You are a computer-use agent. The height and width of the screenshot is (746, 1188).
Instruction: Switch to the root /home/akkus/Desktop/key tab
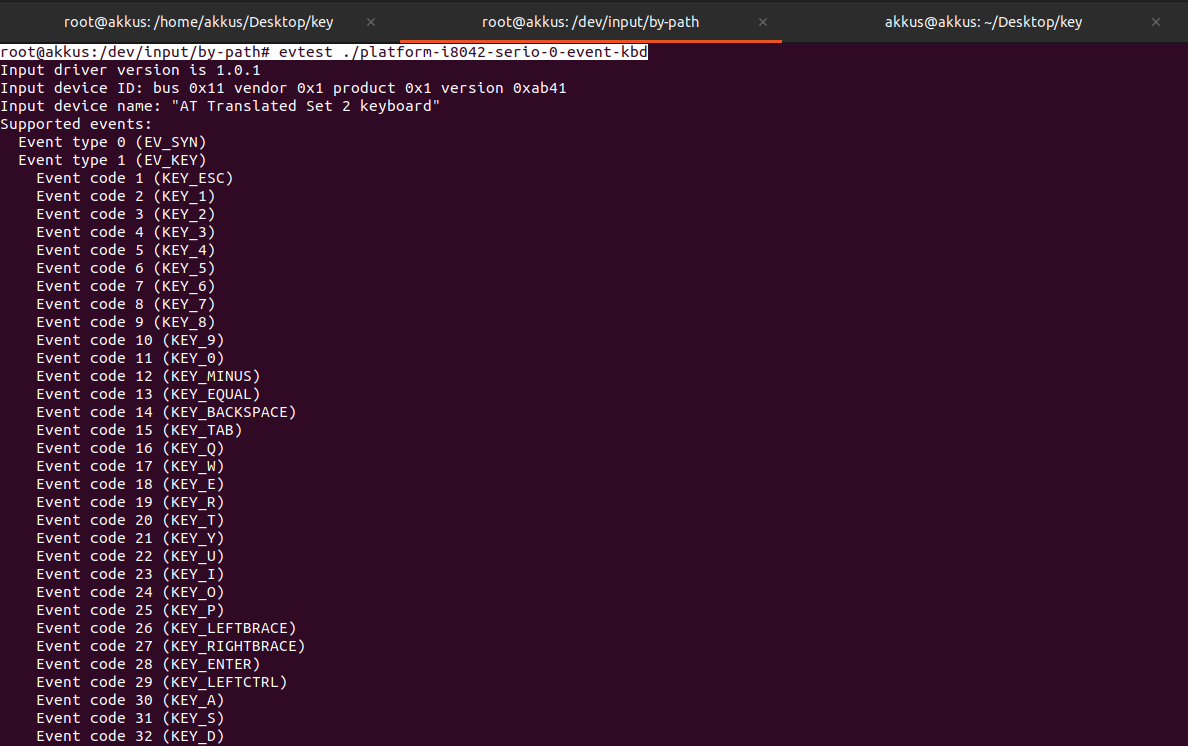199,21
